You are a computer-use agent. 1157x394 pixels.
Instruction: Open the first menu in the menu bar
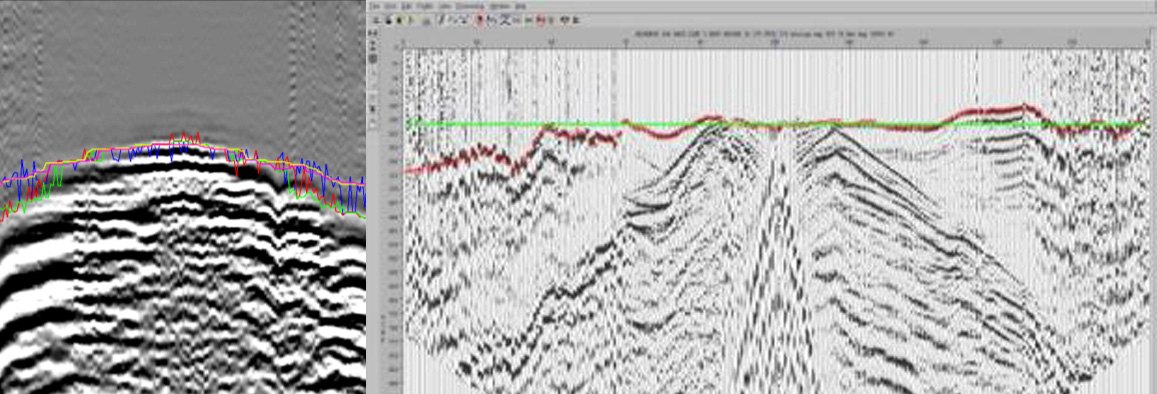(375, 6)
